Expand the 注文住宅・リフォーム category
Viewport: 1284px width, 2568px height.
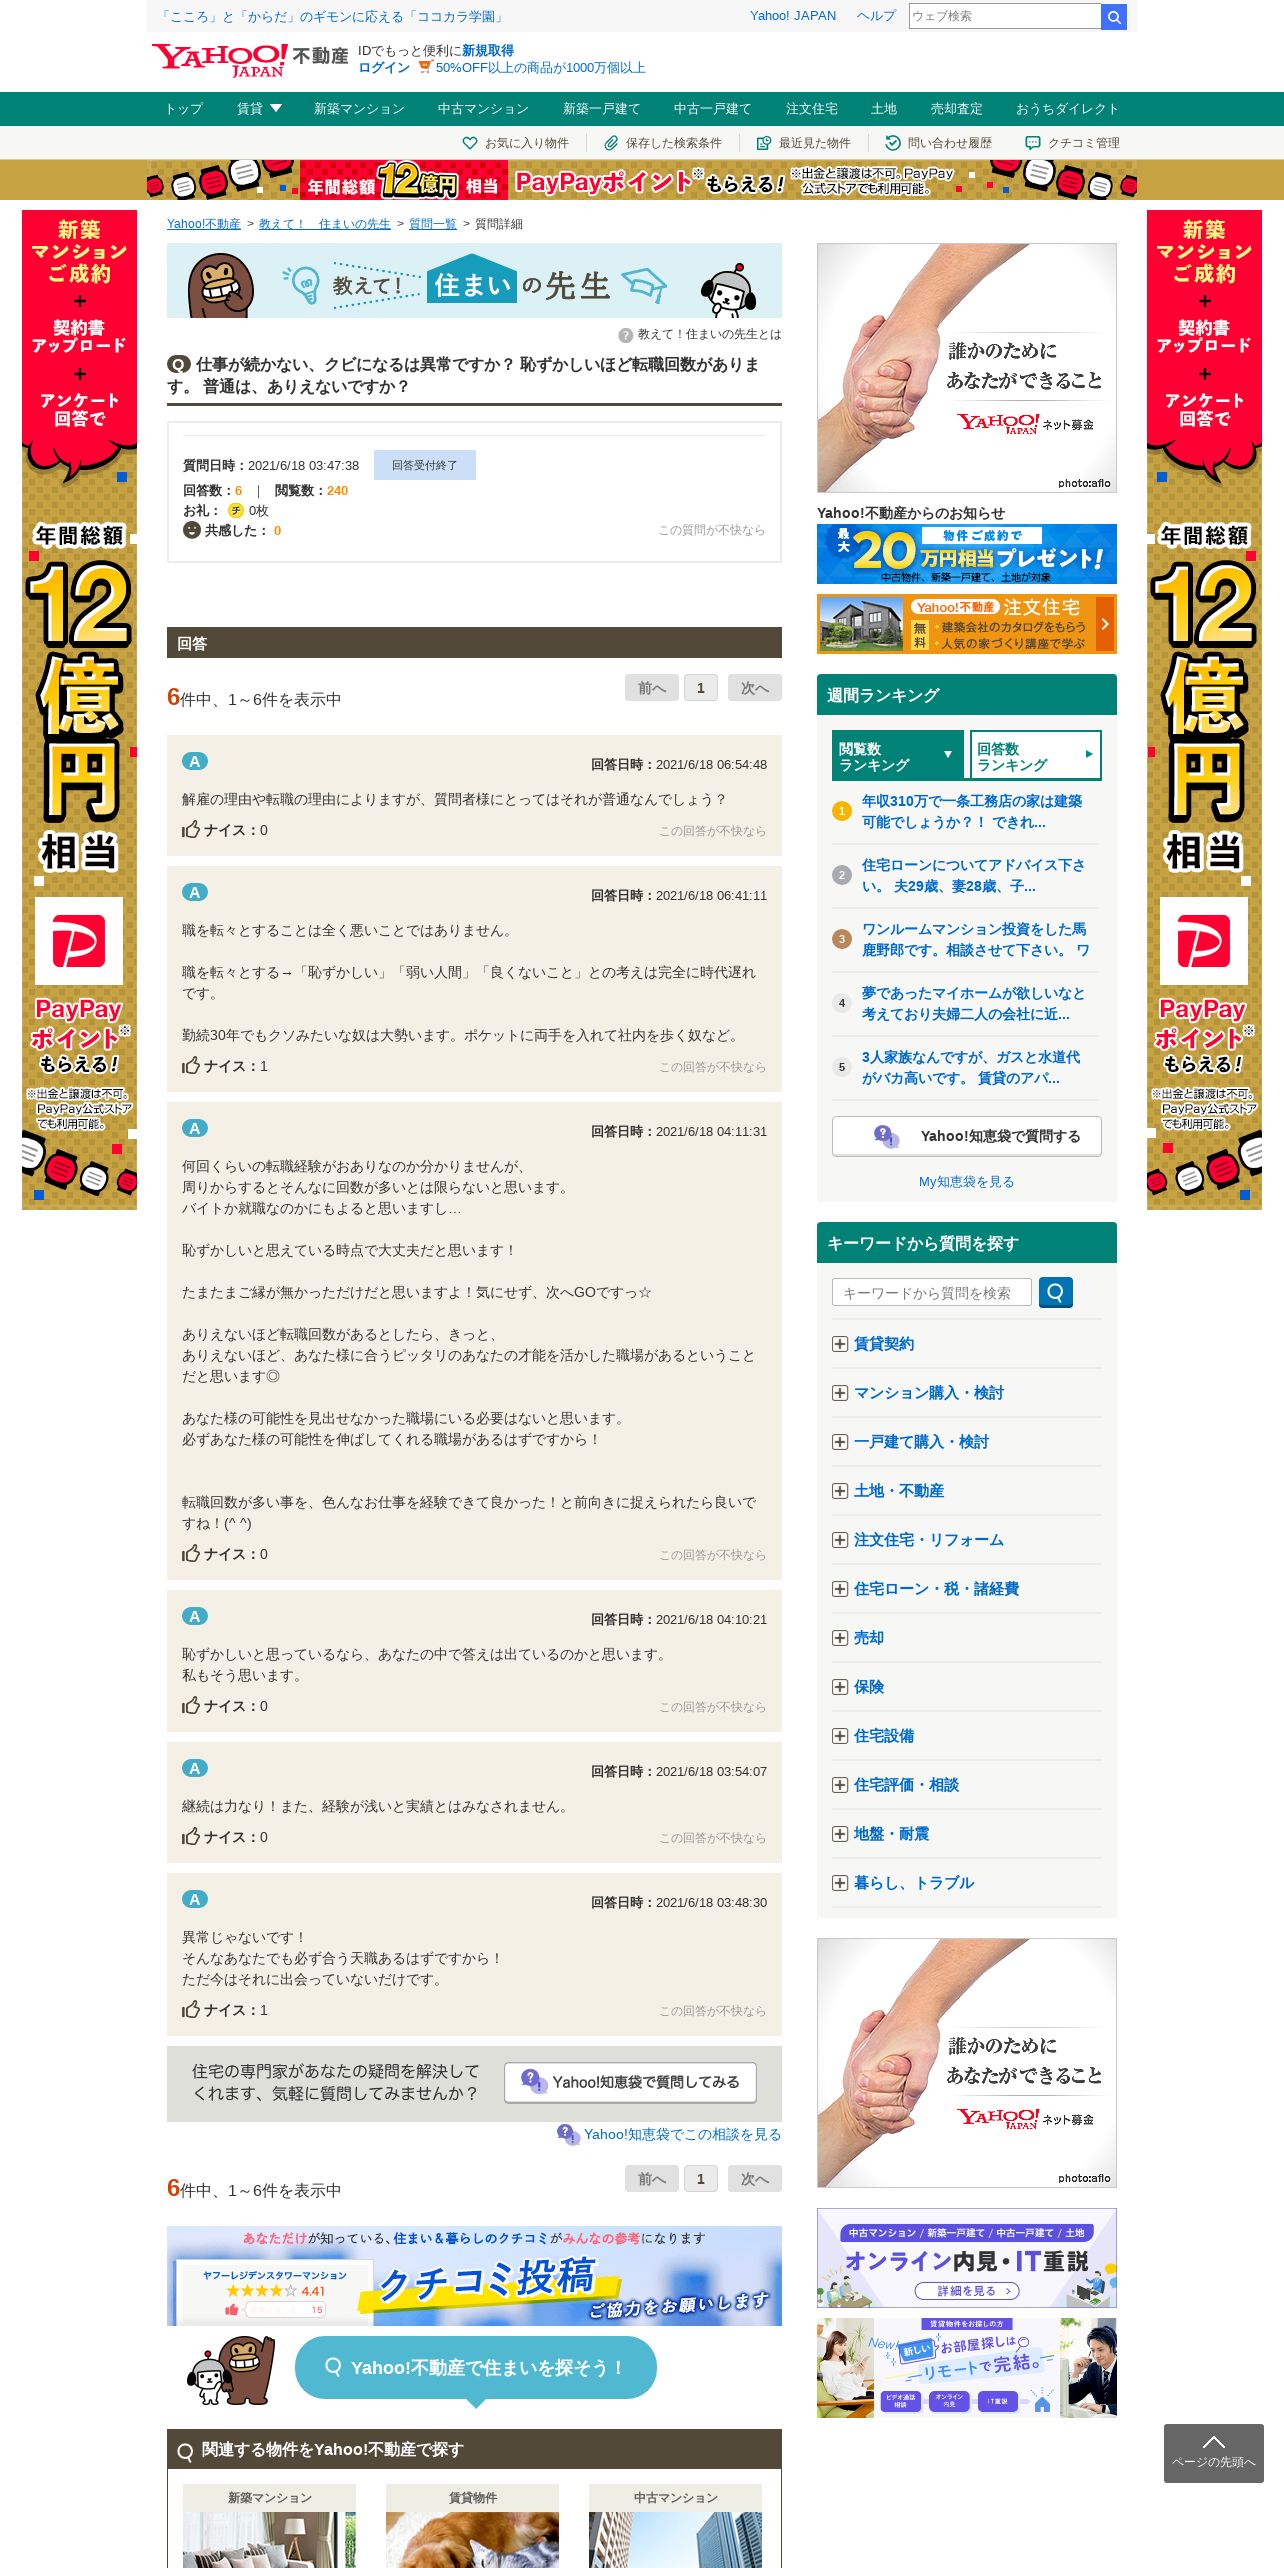(840, 1540)
